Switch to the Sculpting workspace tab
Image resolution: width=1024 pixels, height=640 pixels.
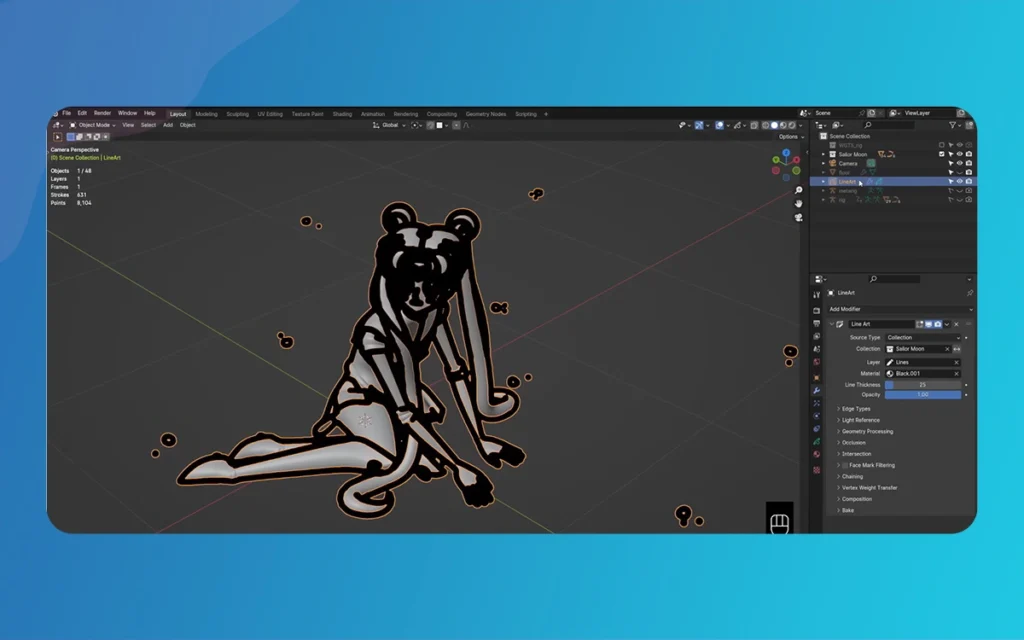tap(238, 114)
